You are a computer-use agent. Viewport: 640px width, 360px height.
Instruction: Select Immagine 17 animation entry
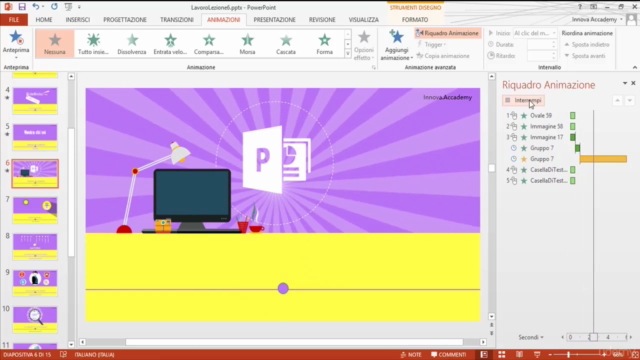coord(541,137)
